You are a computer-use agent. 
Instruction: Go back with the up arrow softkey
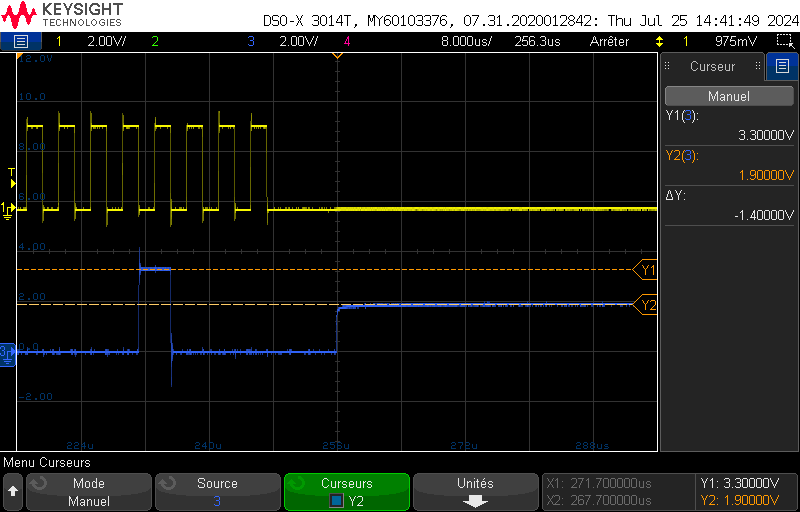(x=13, y=492)
